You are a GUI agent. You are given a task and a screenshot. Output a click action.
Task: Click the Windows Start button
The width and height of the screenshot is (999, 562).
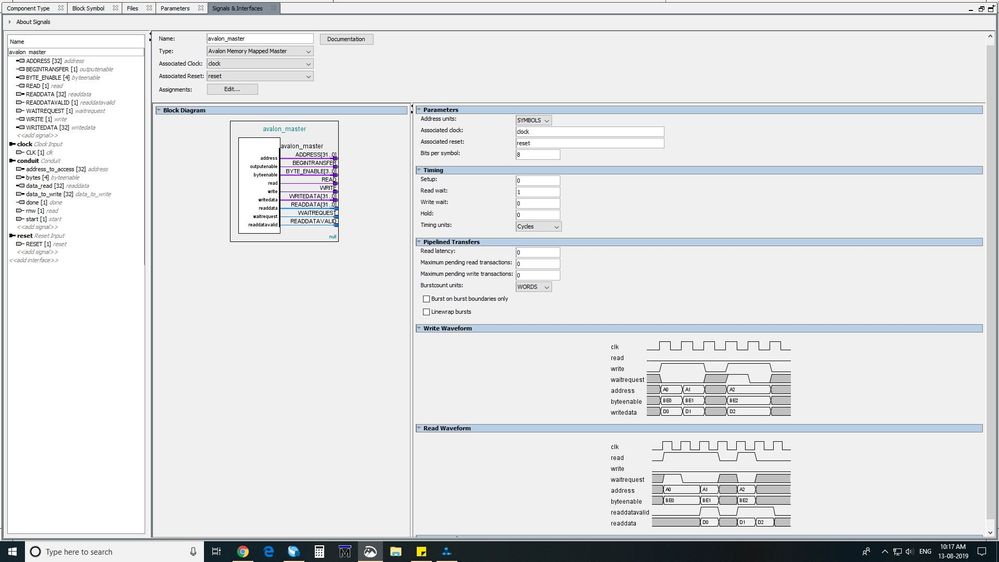(11, 551)
